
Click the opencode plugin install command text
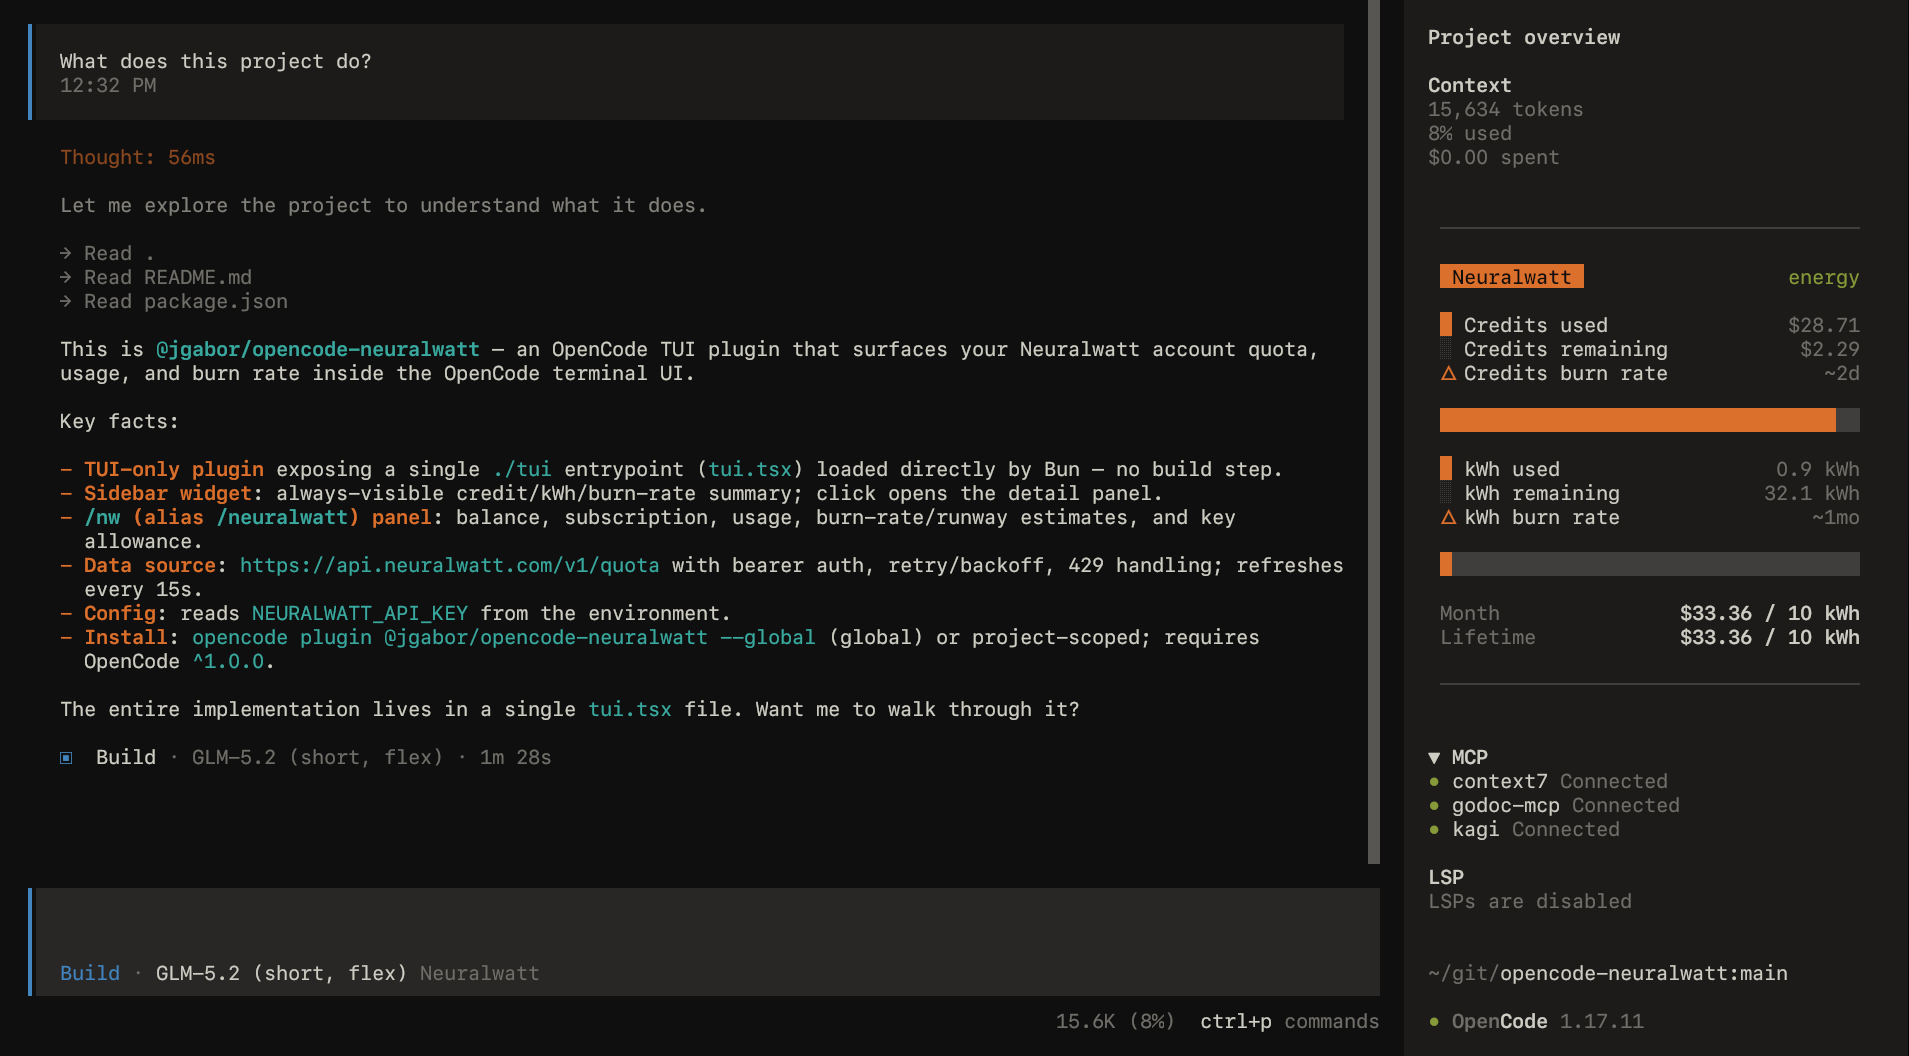[504, 637]
